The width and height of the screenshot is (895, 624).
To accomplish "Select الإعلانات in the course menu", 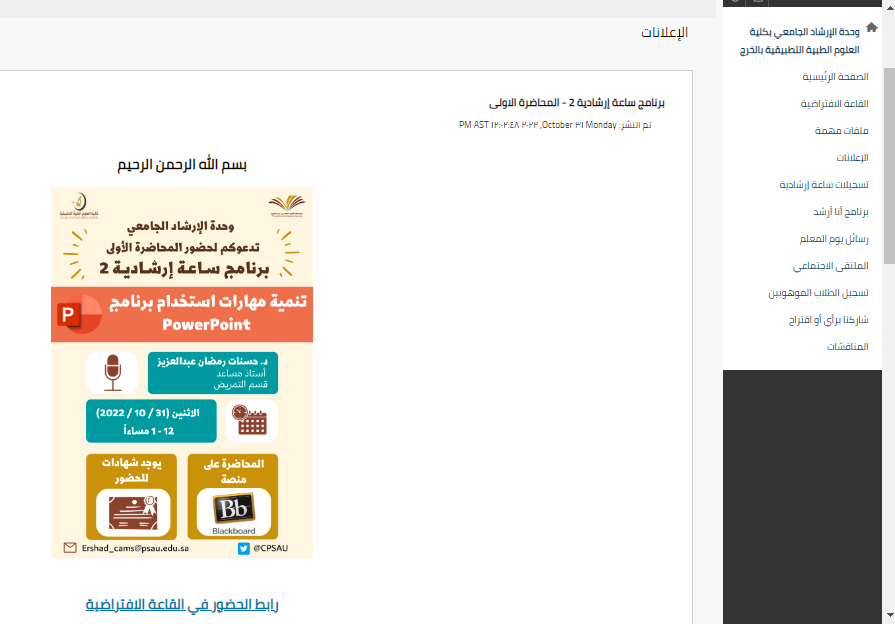I will tap(852, 158).
